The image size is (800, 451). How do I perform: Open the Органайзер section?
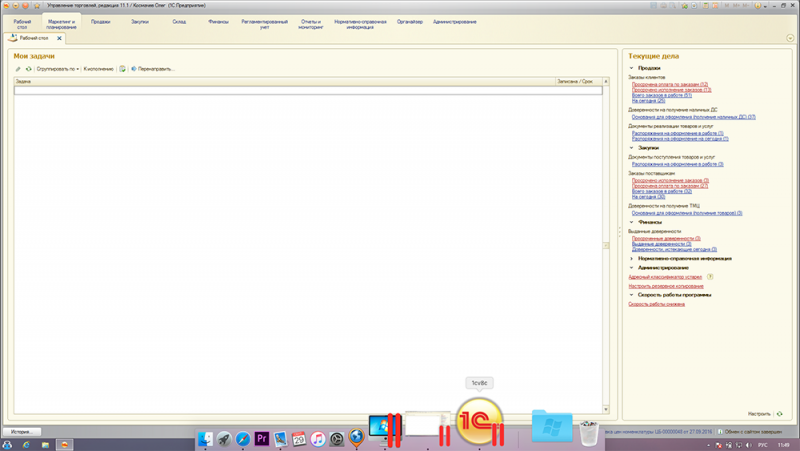click(410, 22)
